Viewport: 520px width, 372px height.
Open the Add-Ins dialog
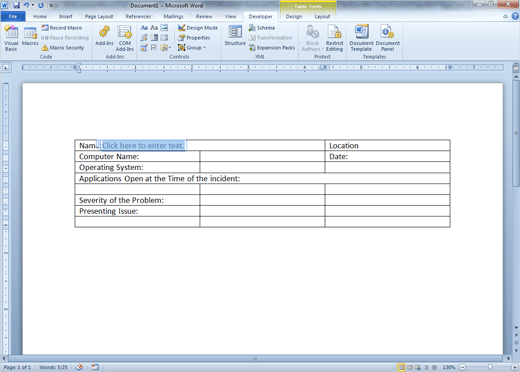pyautogui.click(x=104, y=36)
